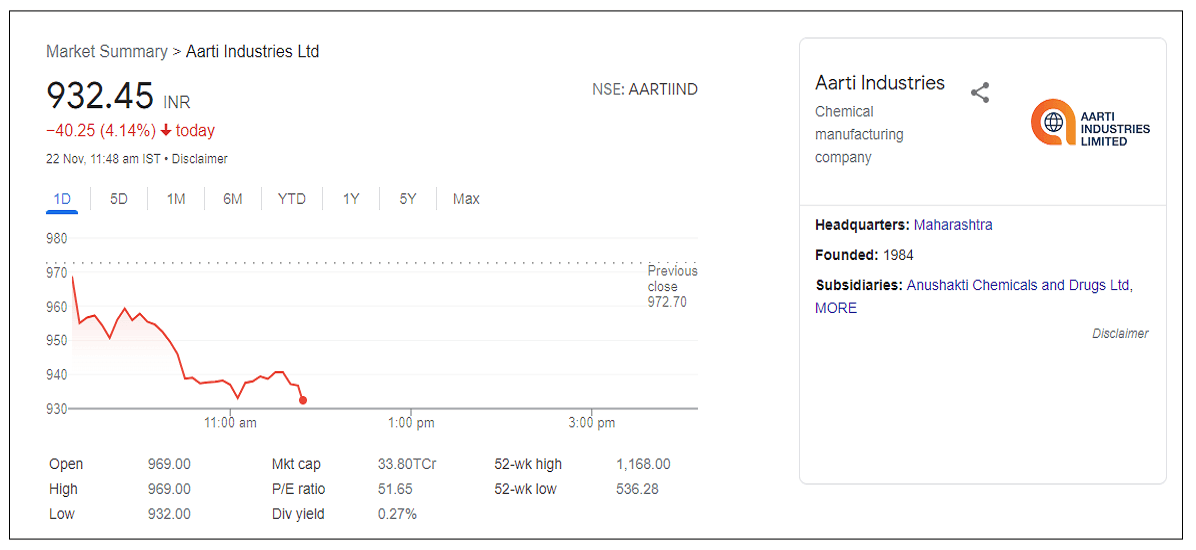1196x550 pixels.
Task: Click the Aarti Industries Limited logo
Action: point(1090,122)
